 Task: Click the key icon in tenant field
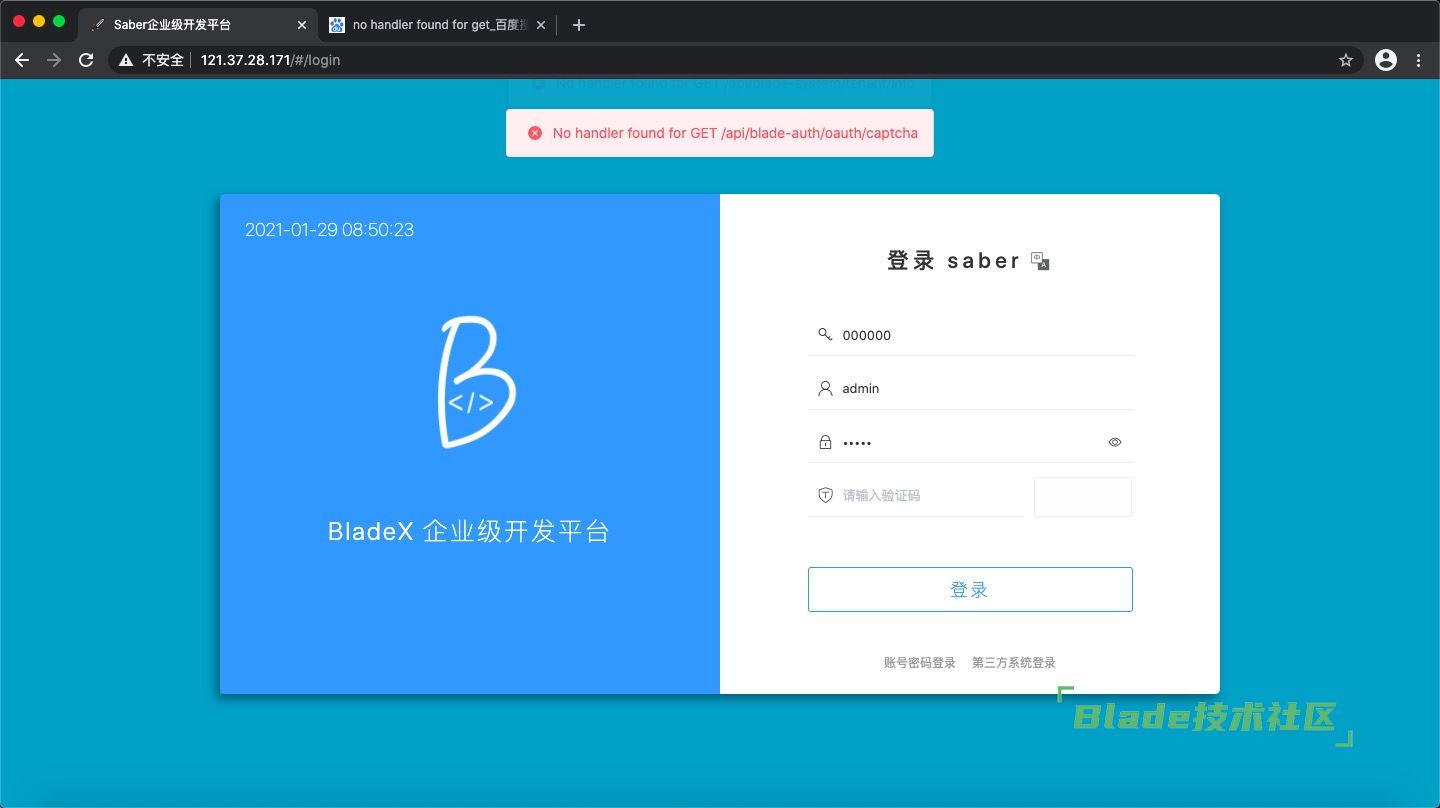pos(825,335)
